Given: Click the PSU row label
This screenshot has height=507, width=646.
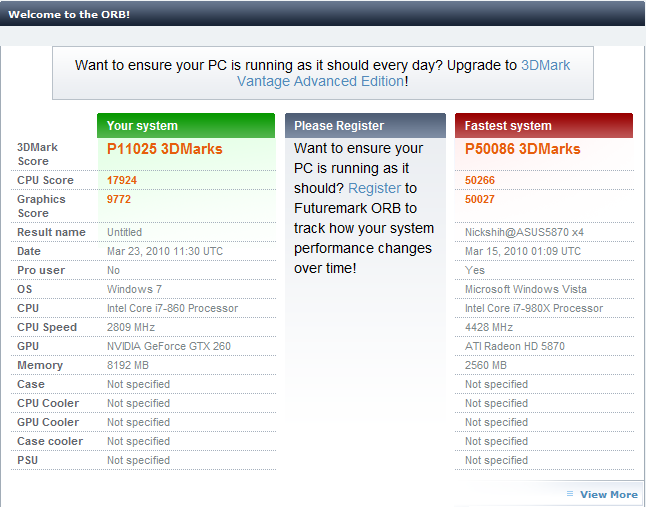Looking at the screenshot, I should click(27, 460).
